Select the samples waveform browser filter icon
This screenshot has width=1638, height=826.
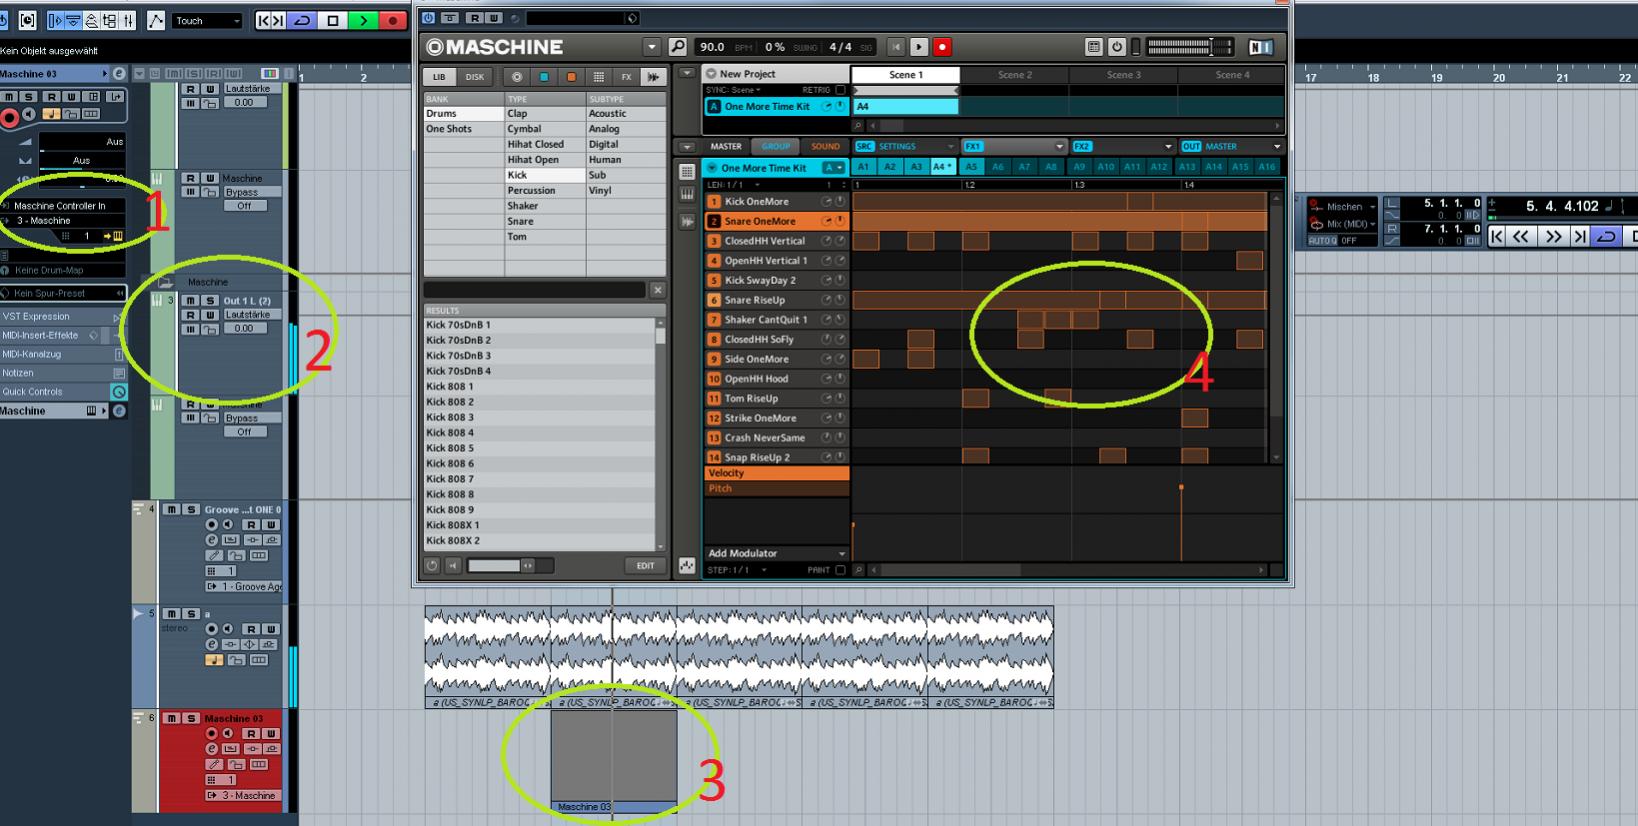[653, 77]
